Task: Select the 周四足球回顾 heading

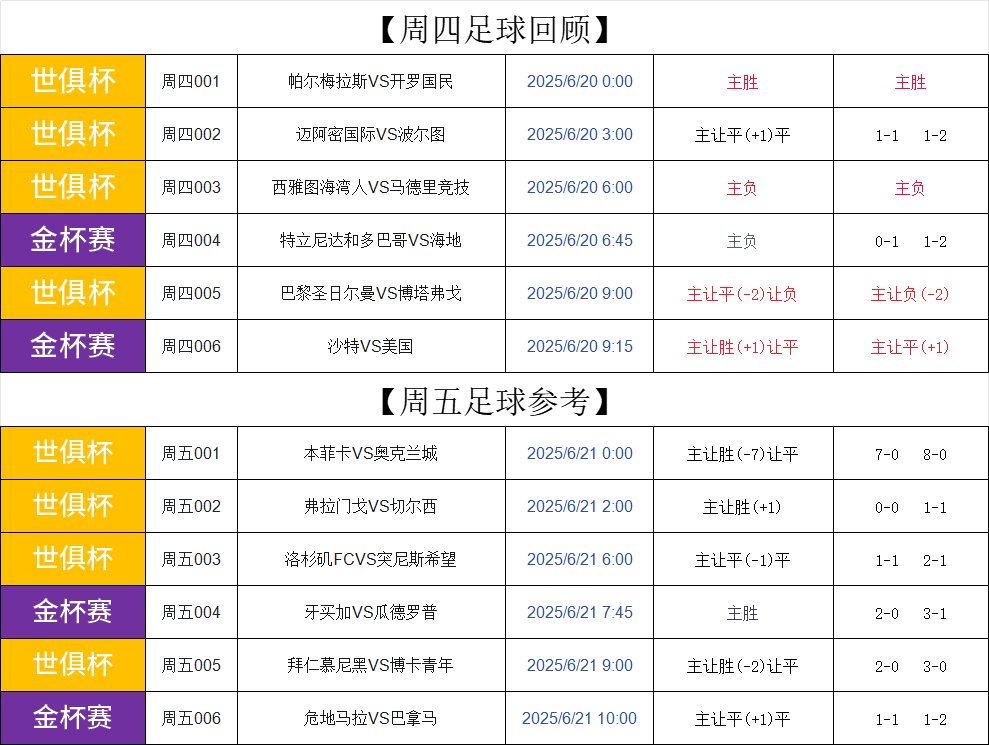Action: pos(494,30)
